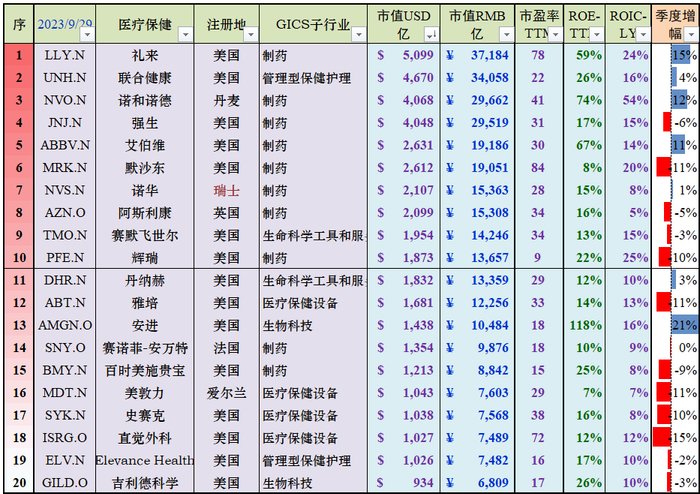Select 管理型保健护理 in the UNH.N row
Screen dimensions: 700x494
coord(313,78)
